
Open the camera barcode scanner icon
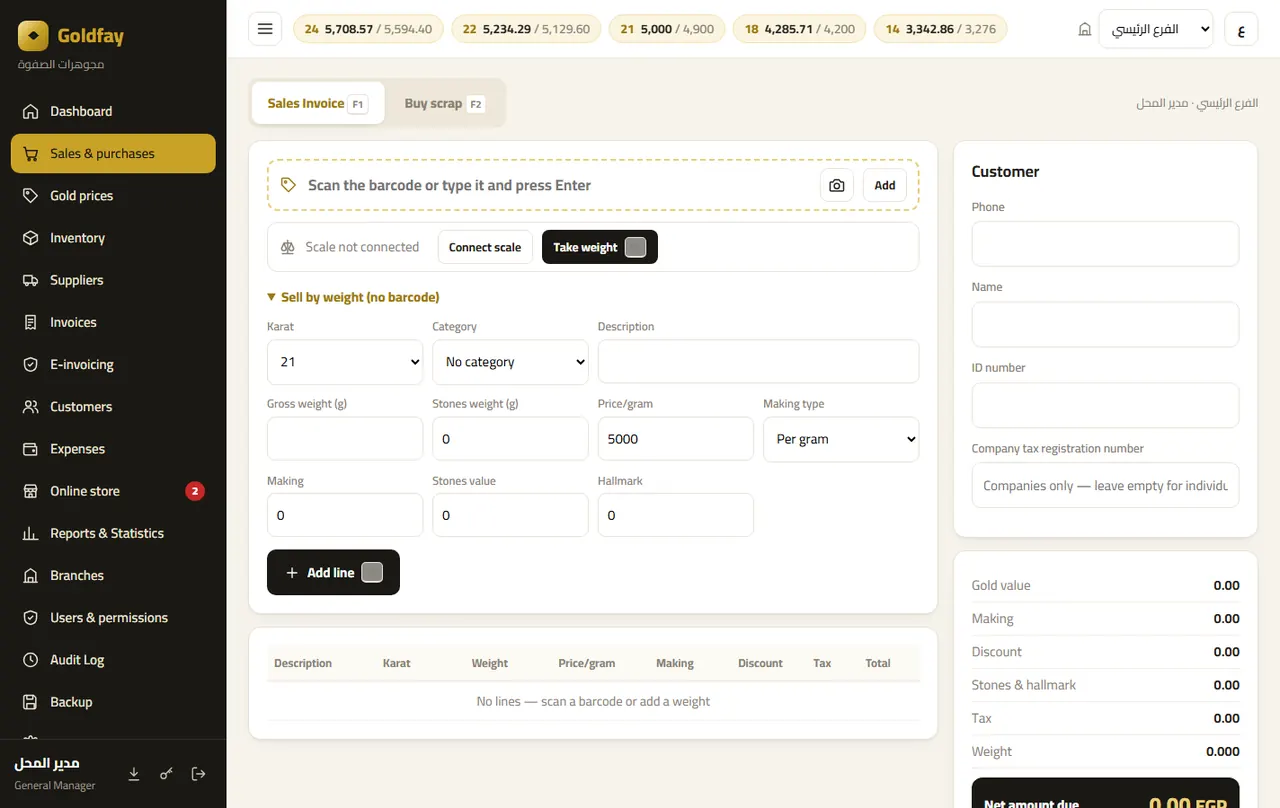[x=837, y=185]
